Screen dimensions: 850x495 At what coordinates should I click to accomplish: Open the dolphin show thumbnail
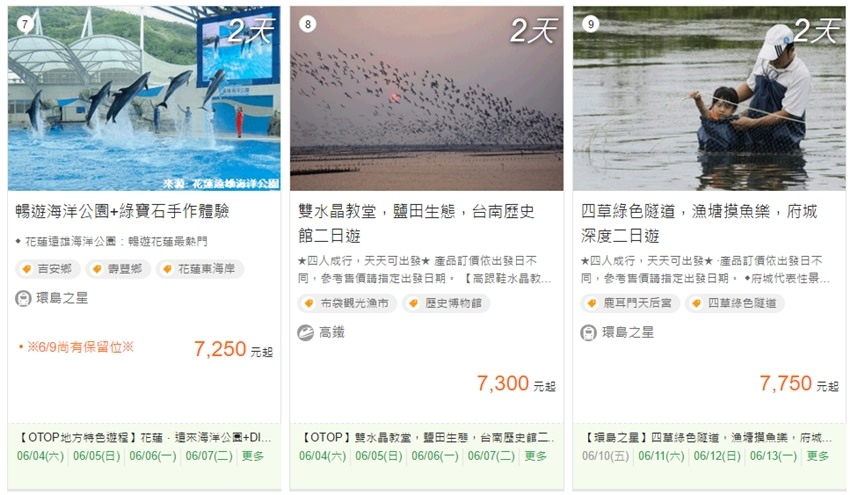tap(144, 98)
